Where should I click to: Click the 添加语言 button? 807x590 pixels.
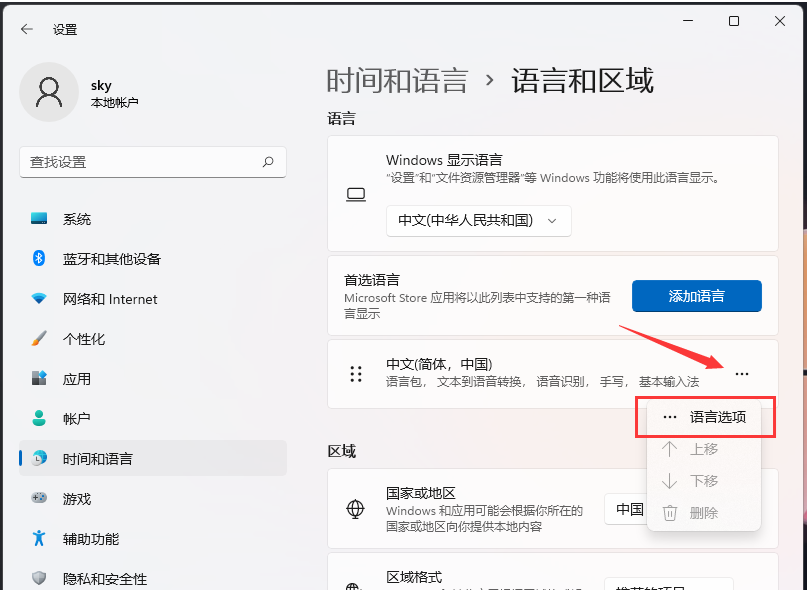tap(696, 296)
